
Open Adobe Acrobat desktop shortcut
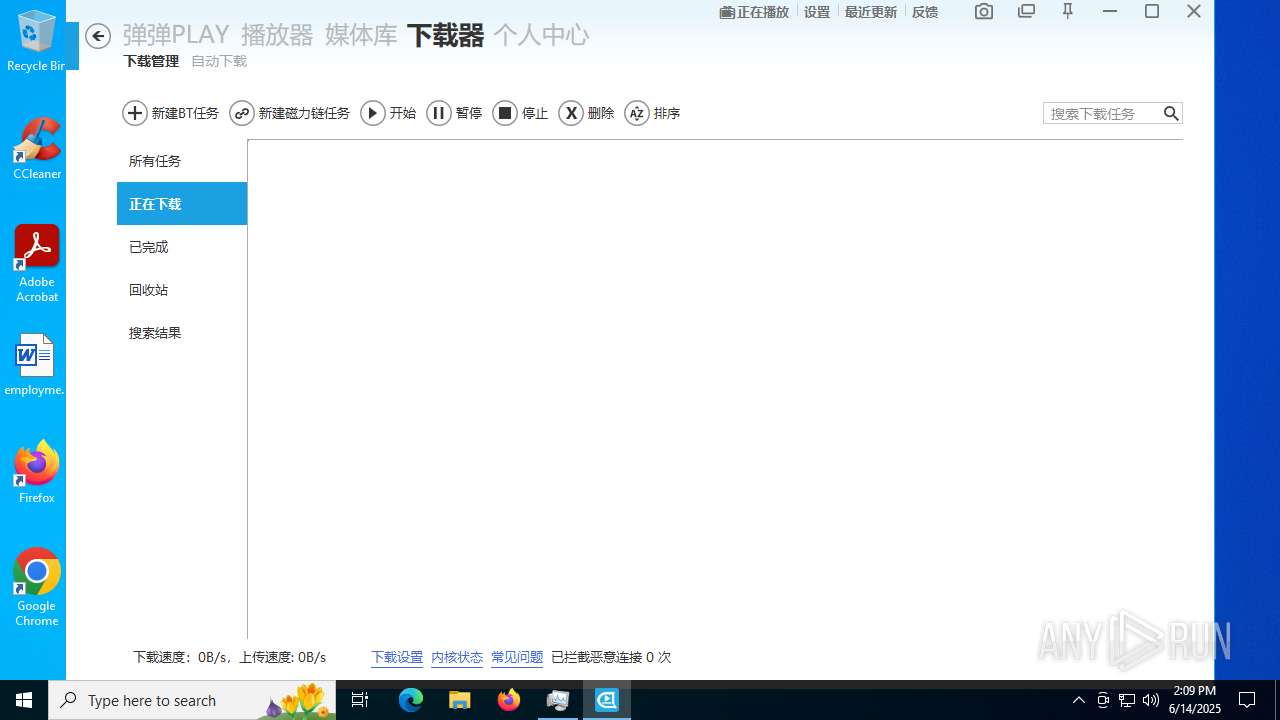click(x=37, y=264)
